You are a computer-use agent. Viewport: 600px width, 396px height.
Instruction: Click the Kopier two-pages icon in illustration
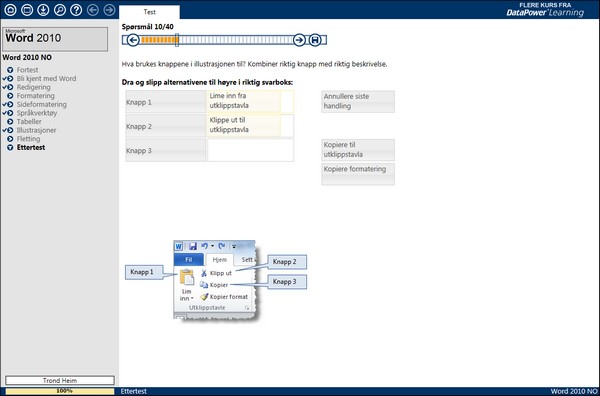tap(204, 285)
